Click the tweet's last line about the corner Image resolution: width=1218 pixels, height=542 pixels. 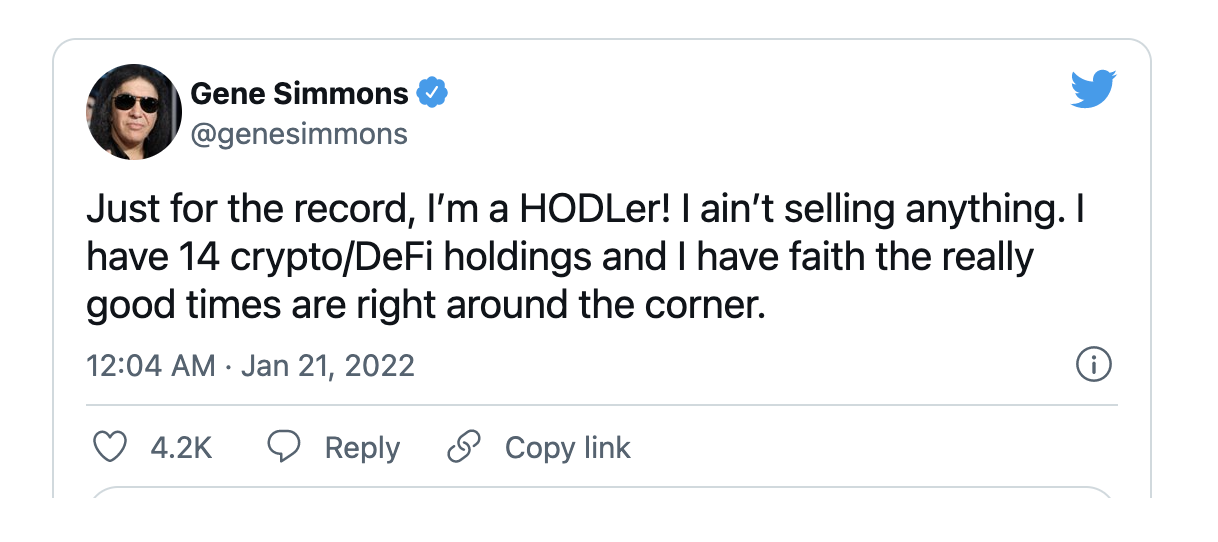point(426,304)
